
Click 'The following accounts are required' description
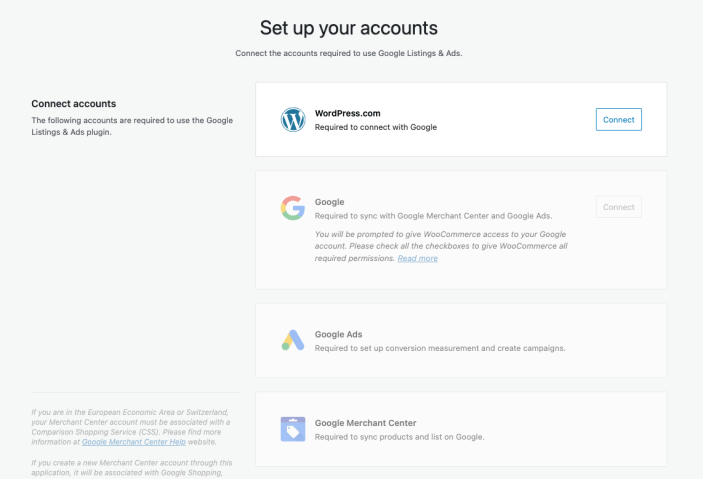point(132,126)
